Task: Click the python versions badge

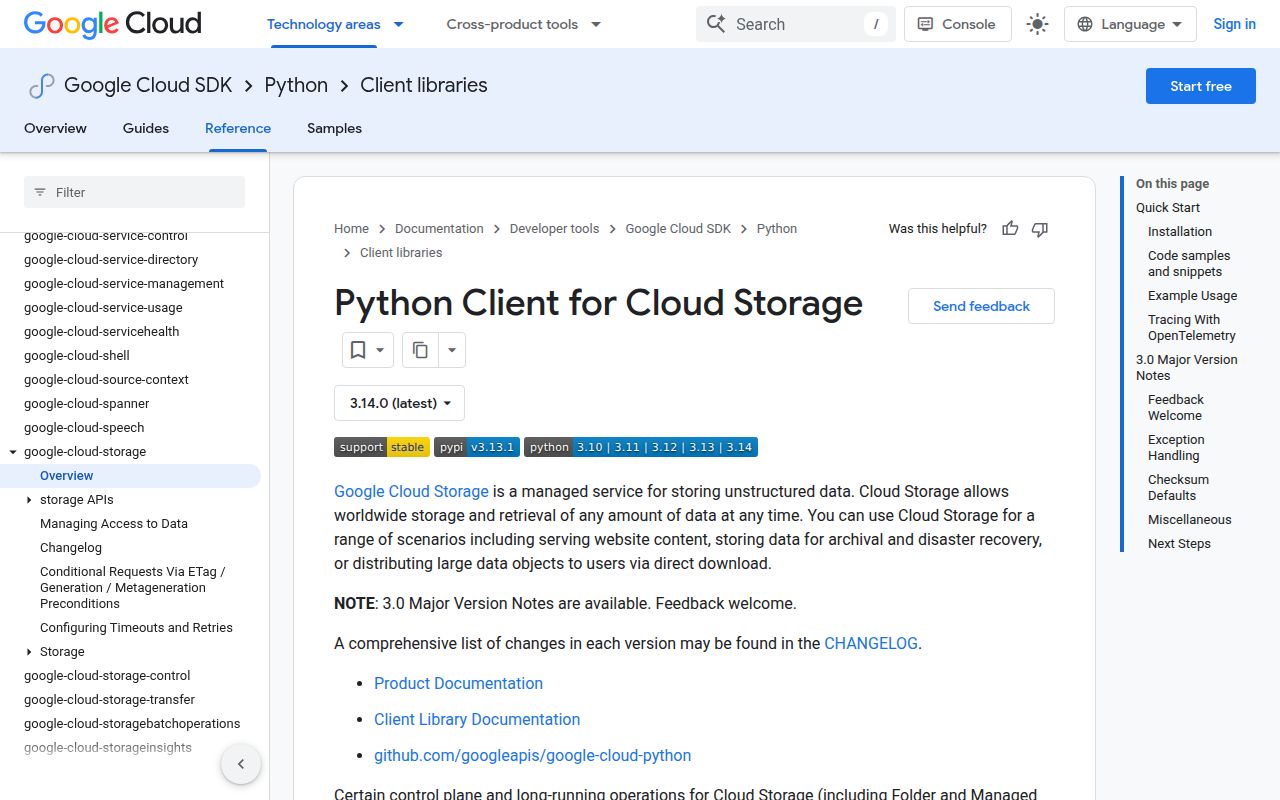Action: click(641, 447)
